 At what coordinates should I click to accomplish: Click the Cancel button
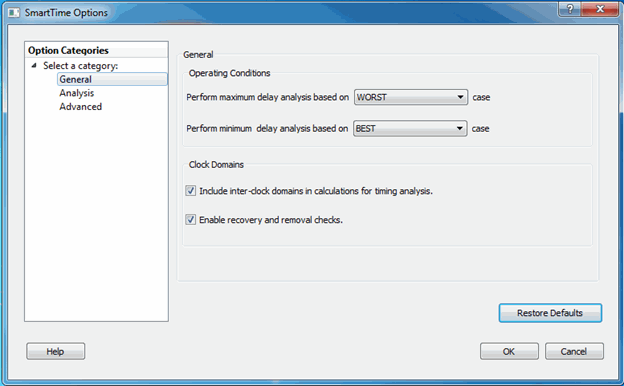[574, 351]
